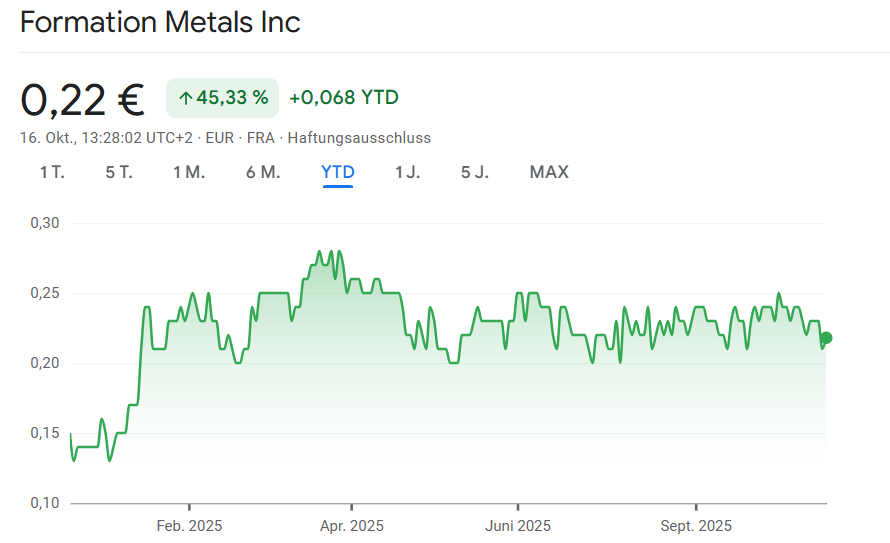Open the 5J. five-year chart view
The width and height of the screenshot is (890, 543).
coord(475,172)
